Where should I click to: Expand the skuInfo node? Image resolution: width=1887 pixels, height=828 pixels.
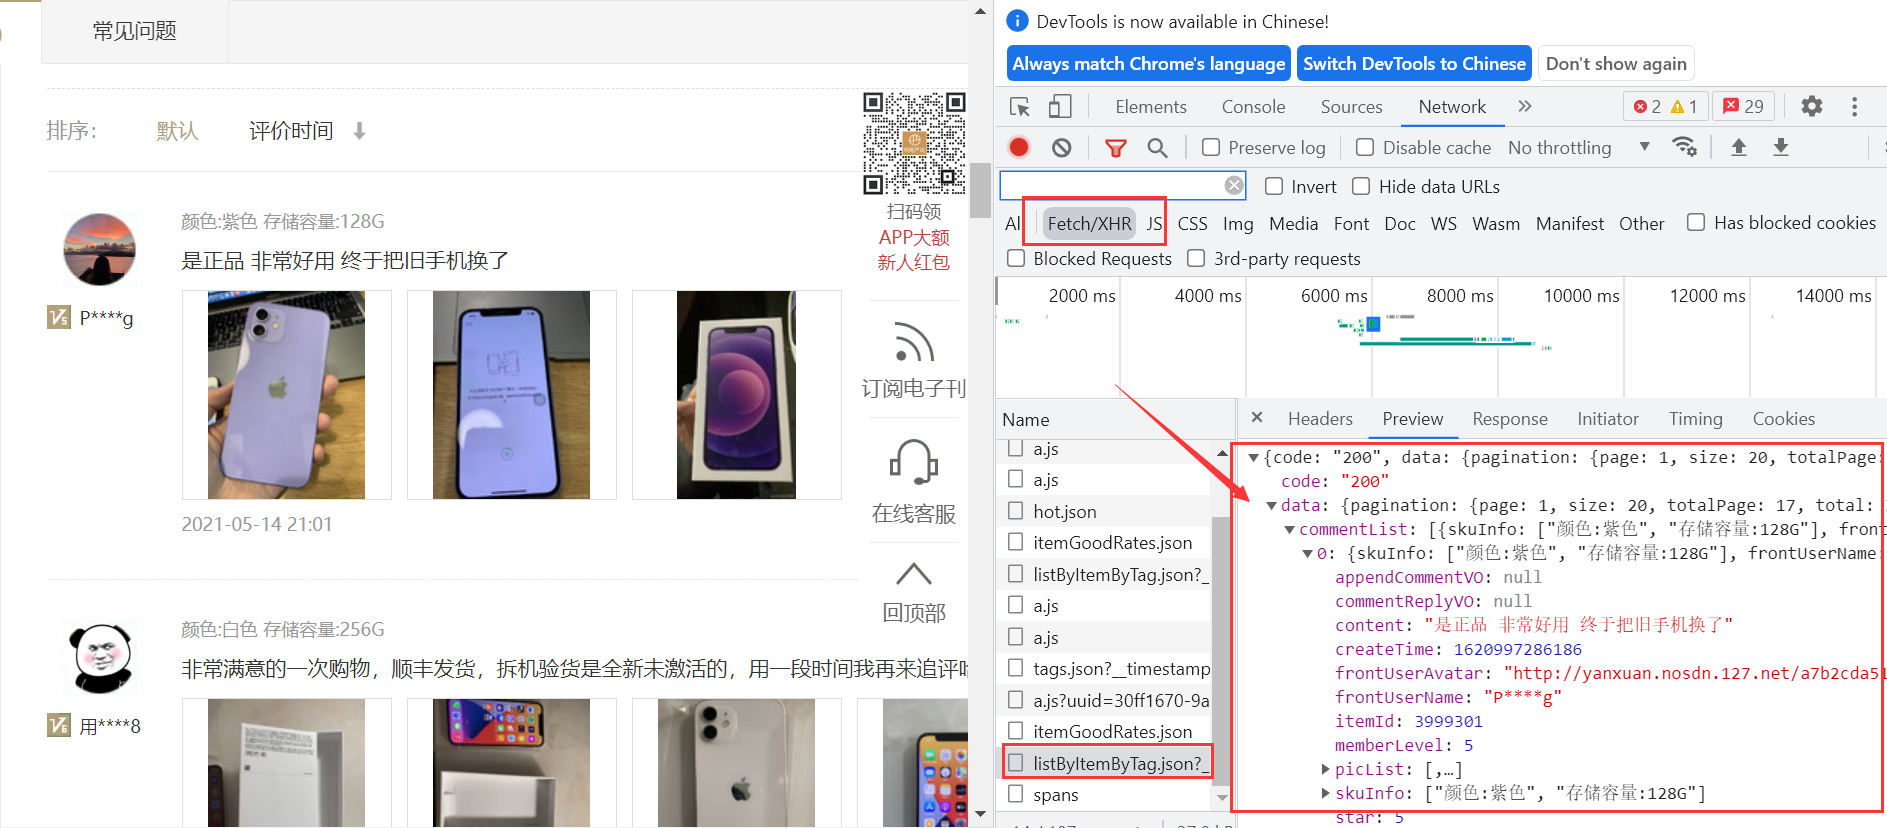pos(1326,793)
